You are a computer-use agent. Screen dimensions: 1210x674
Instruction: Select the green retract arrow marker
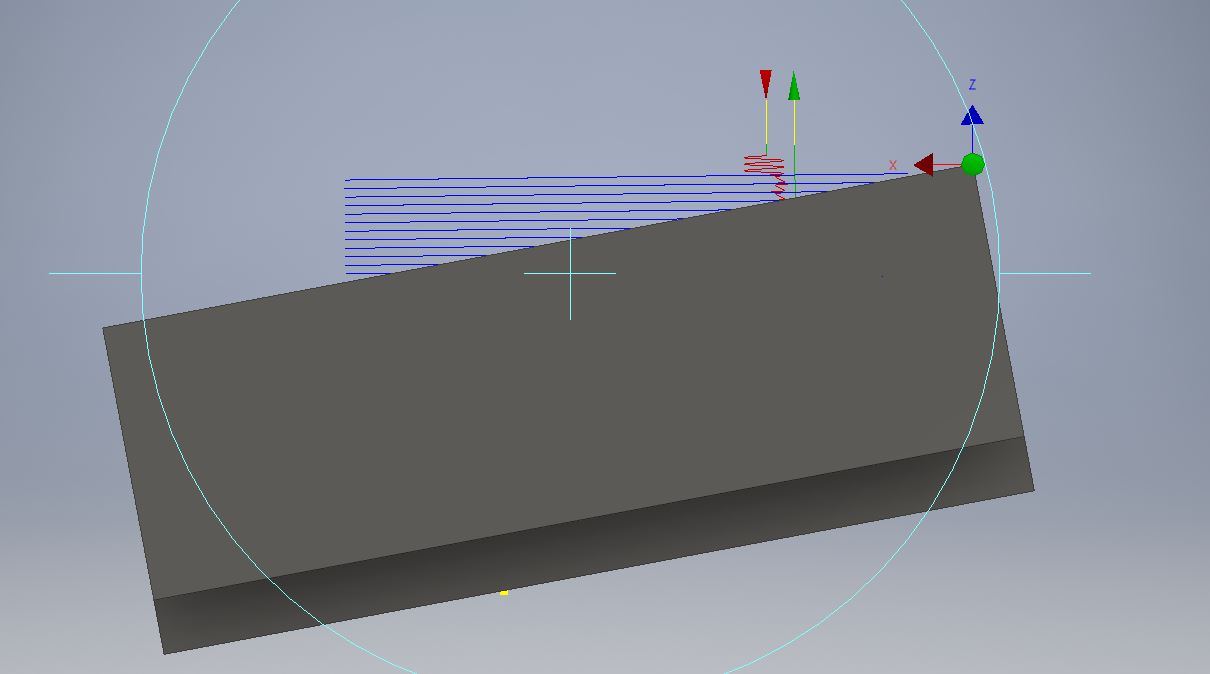(x=795, y=88)
